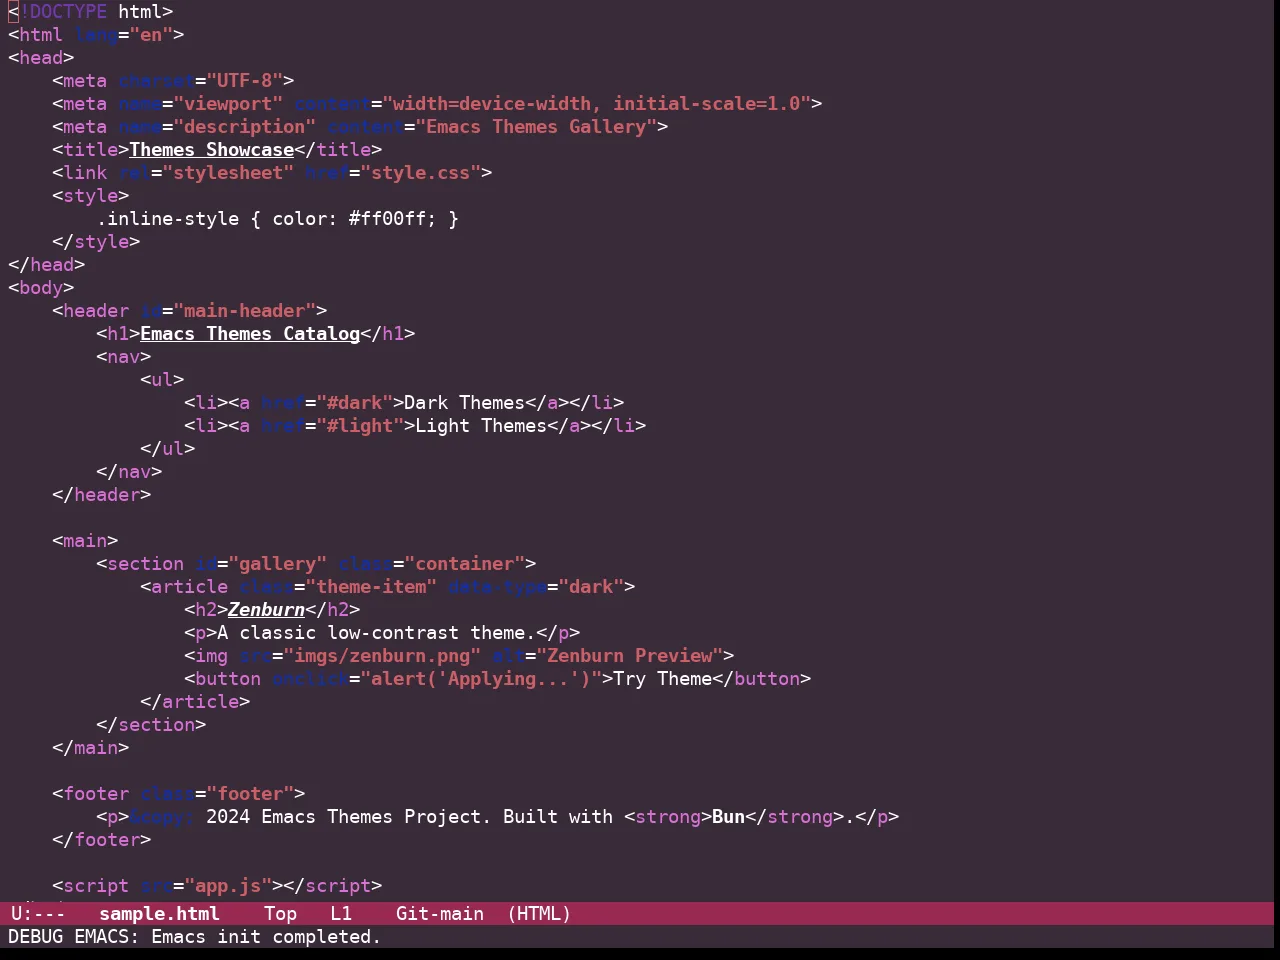Click the DEBUG EMACS message in echo area

coord(195,937)
